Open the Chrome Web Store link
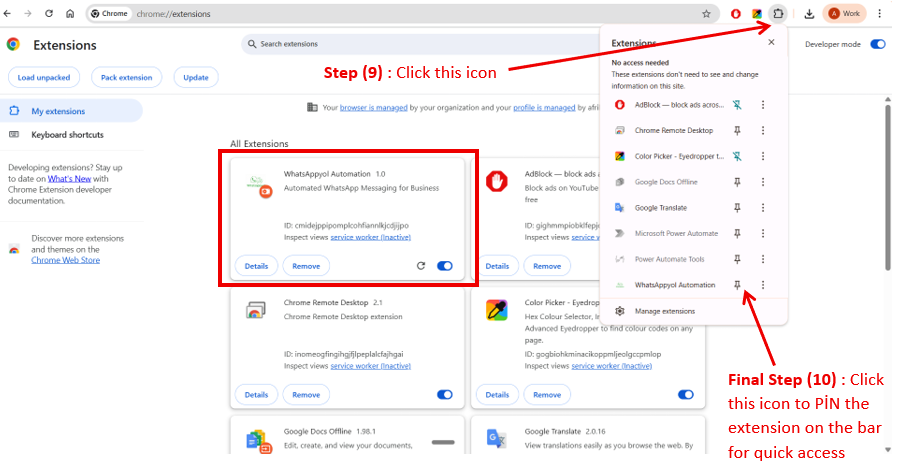The height and width of the screenshot is (468, 902). click(65, 260)
